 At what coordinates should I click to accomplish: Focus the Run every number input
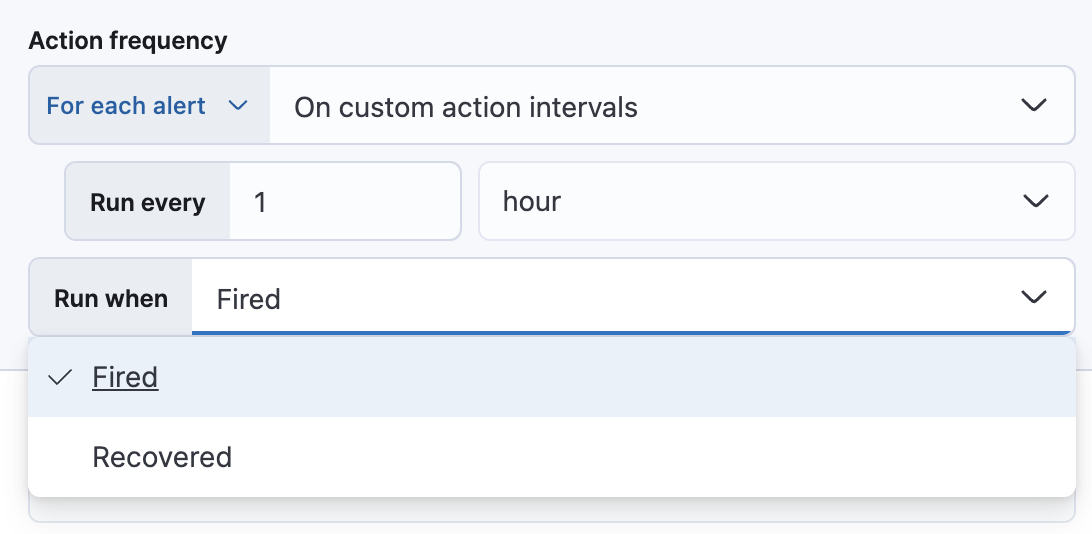pos(345,202)
